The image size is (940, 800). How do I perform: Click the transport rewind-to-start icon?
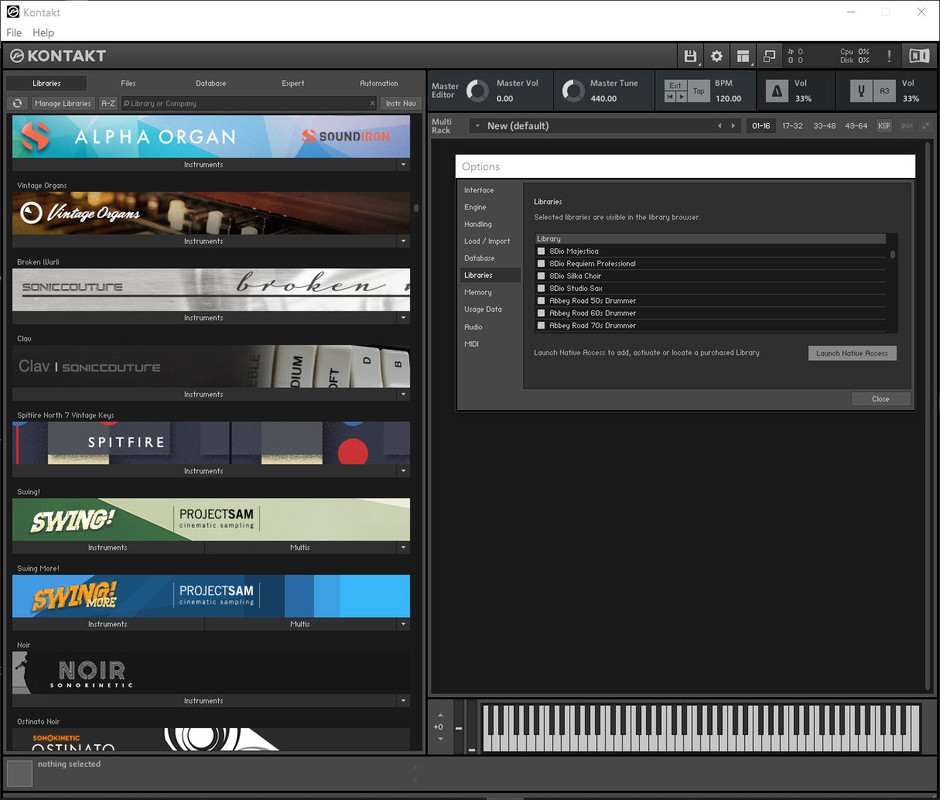670,97
